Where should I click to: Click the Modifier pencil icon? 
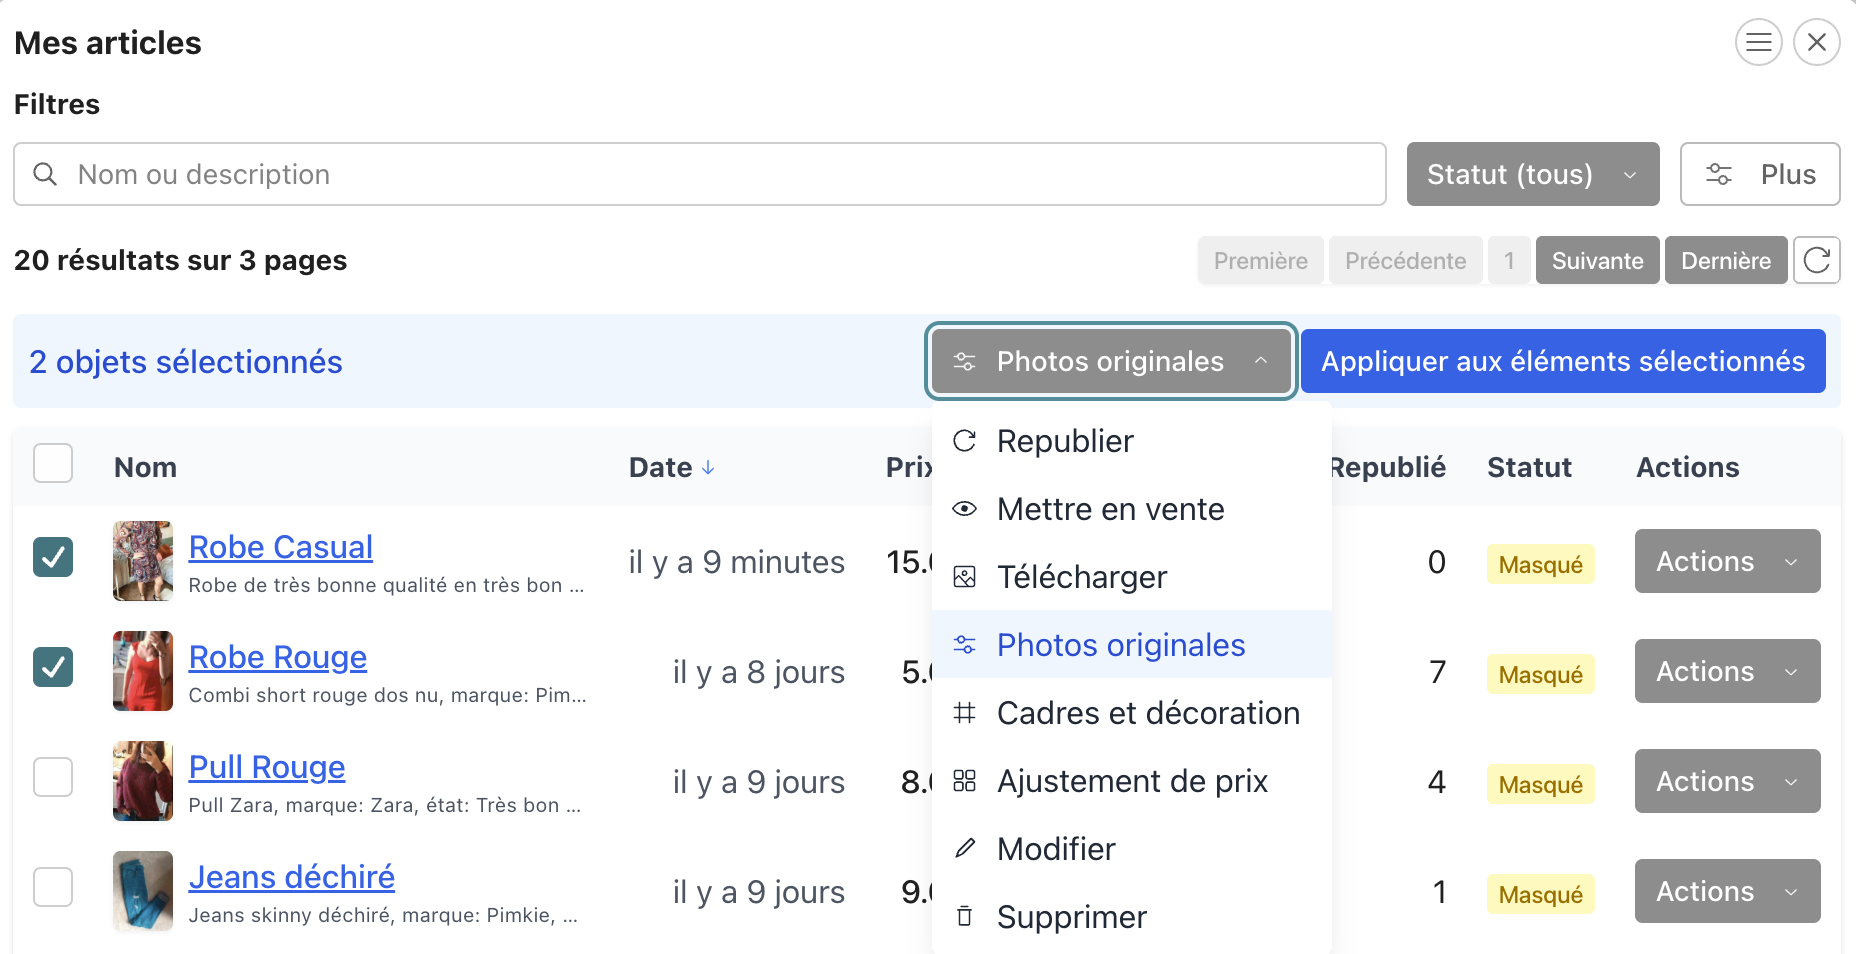[x=964, y=848]
